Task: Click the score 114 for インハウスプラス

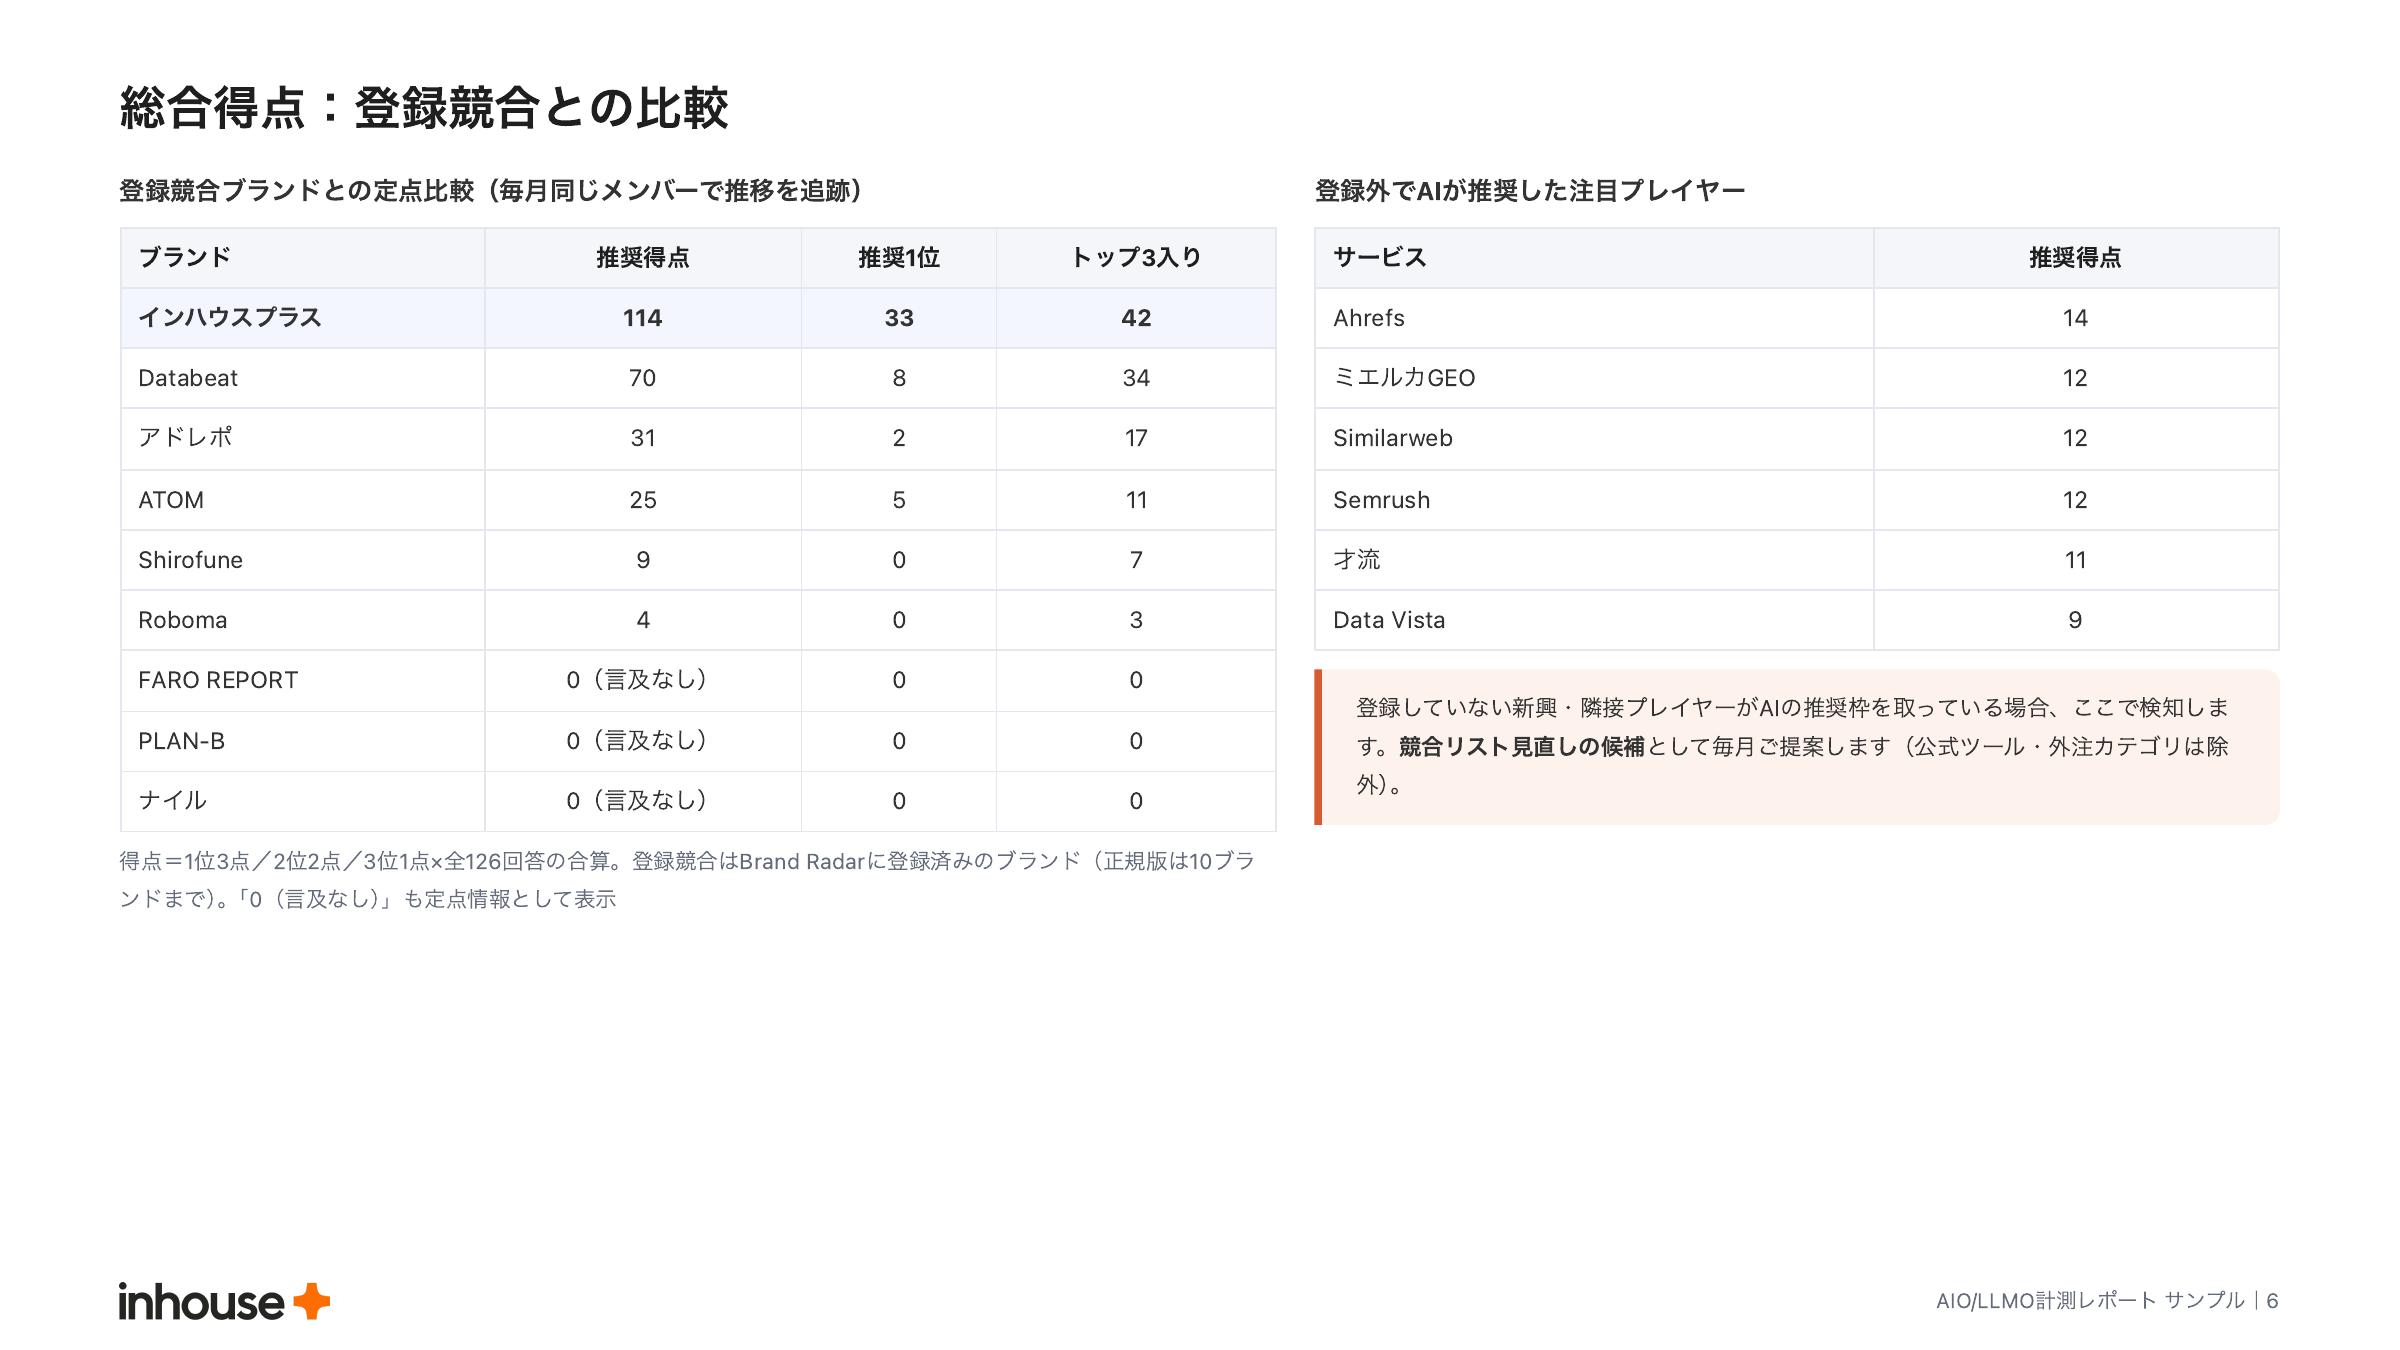Action: 643,318
